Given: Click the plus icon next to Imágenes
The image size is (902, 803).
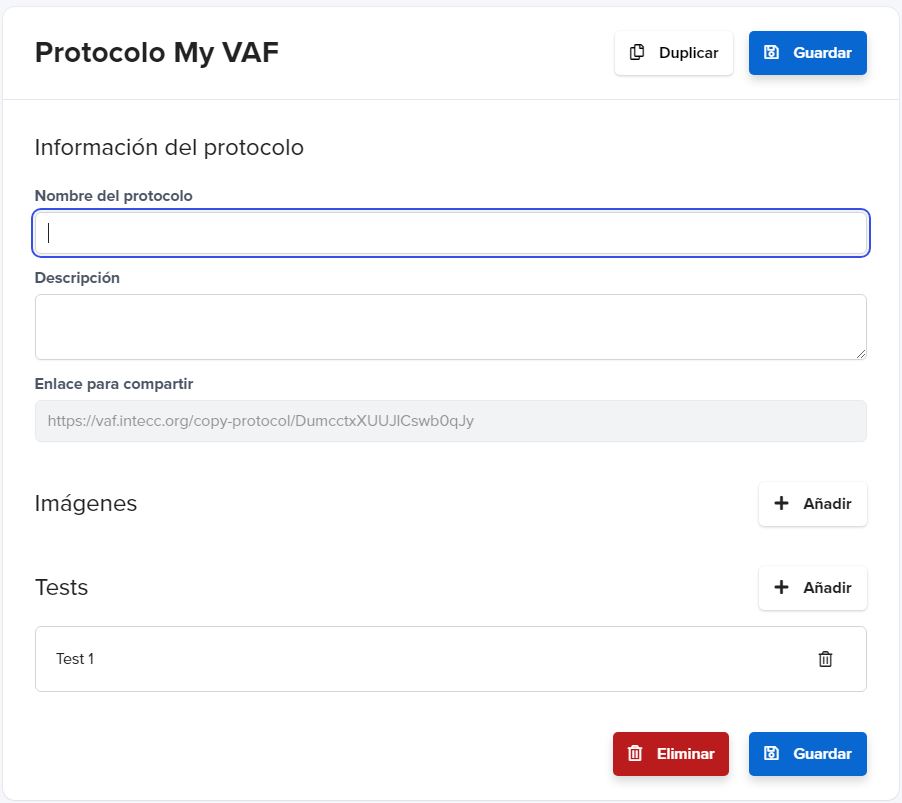Looking at the screenshot, I should coord(781,503).
